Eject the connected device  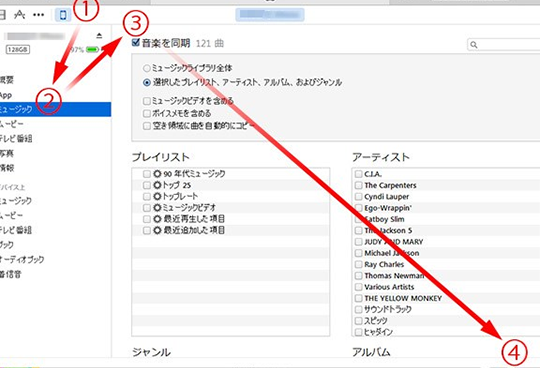click(99, 35)
